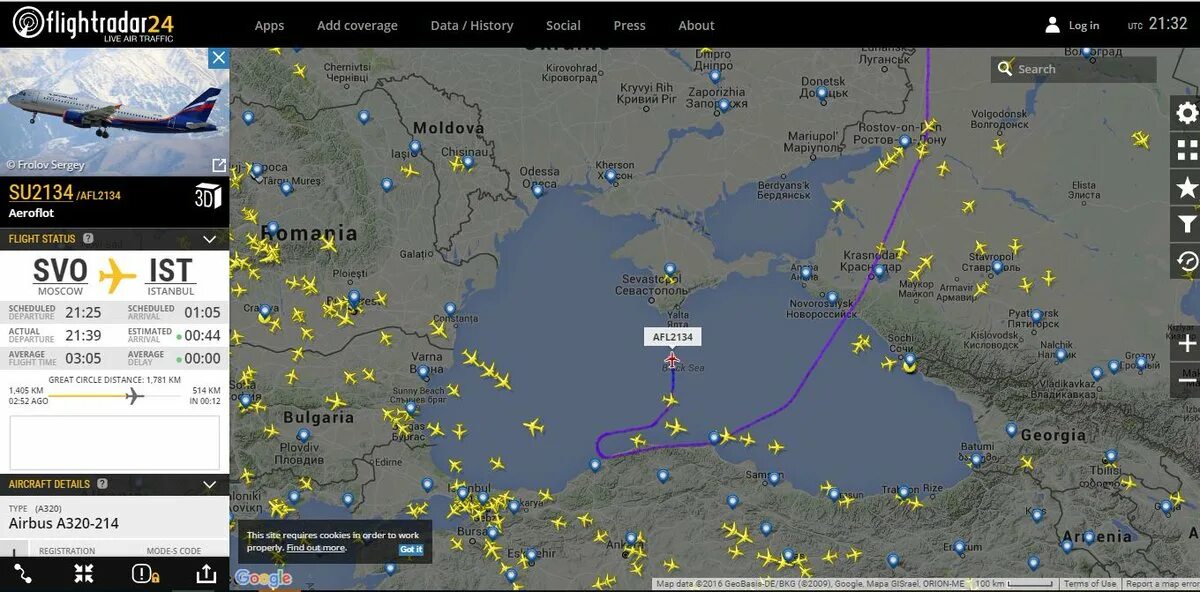Share this flight via upload icon
The width and height of the screenshot is (1200, 592).
[206, 574]
